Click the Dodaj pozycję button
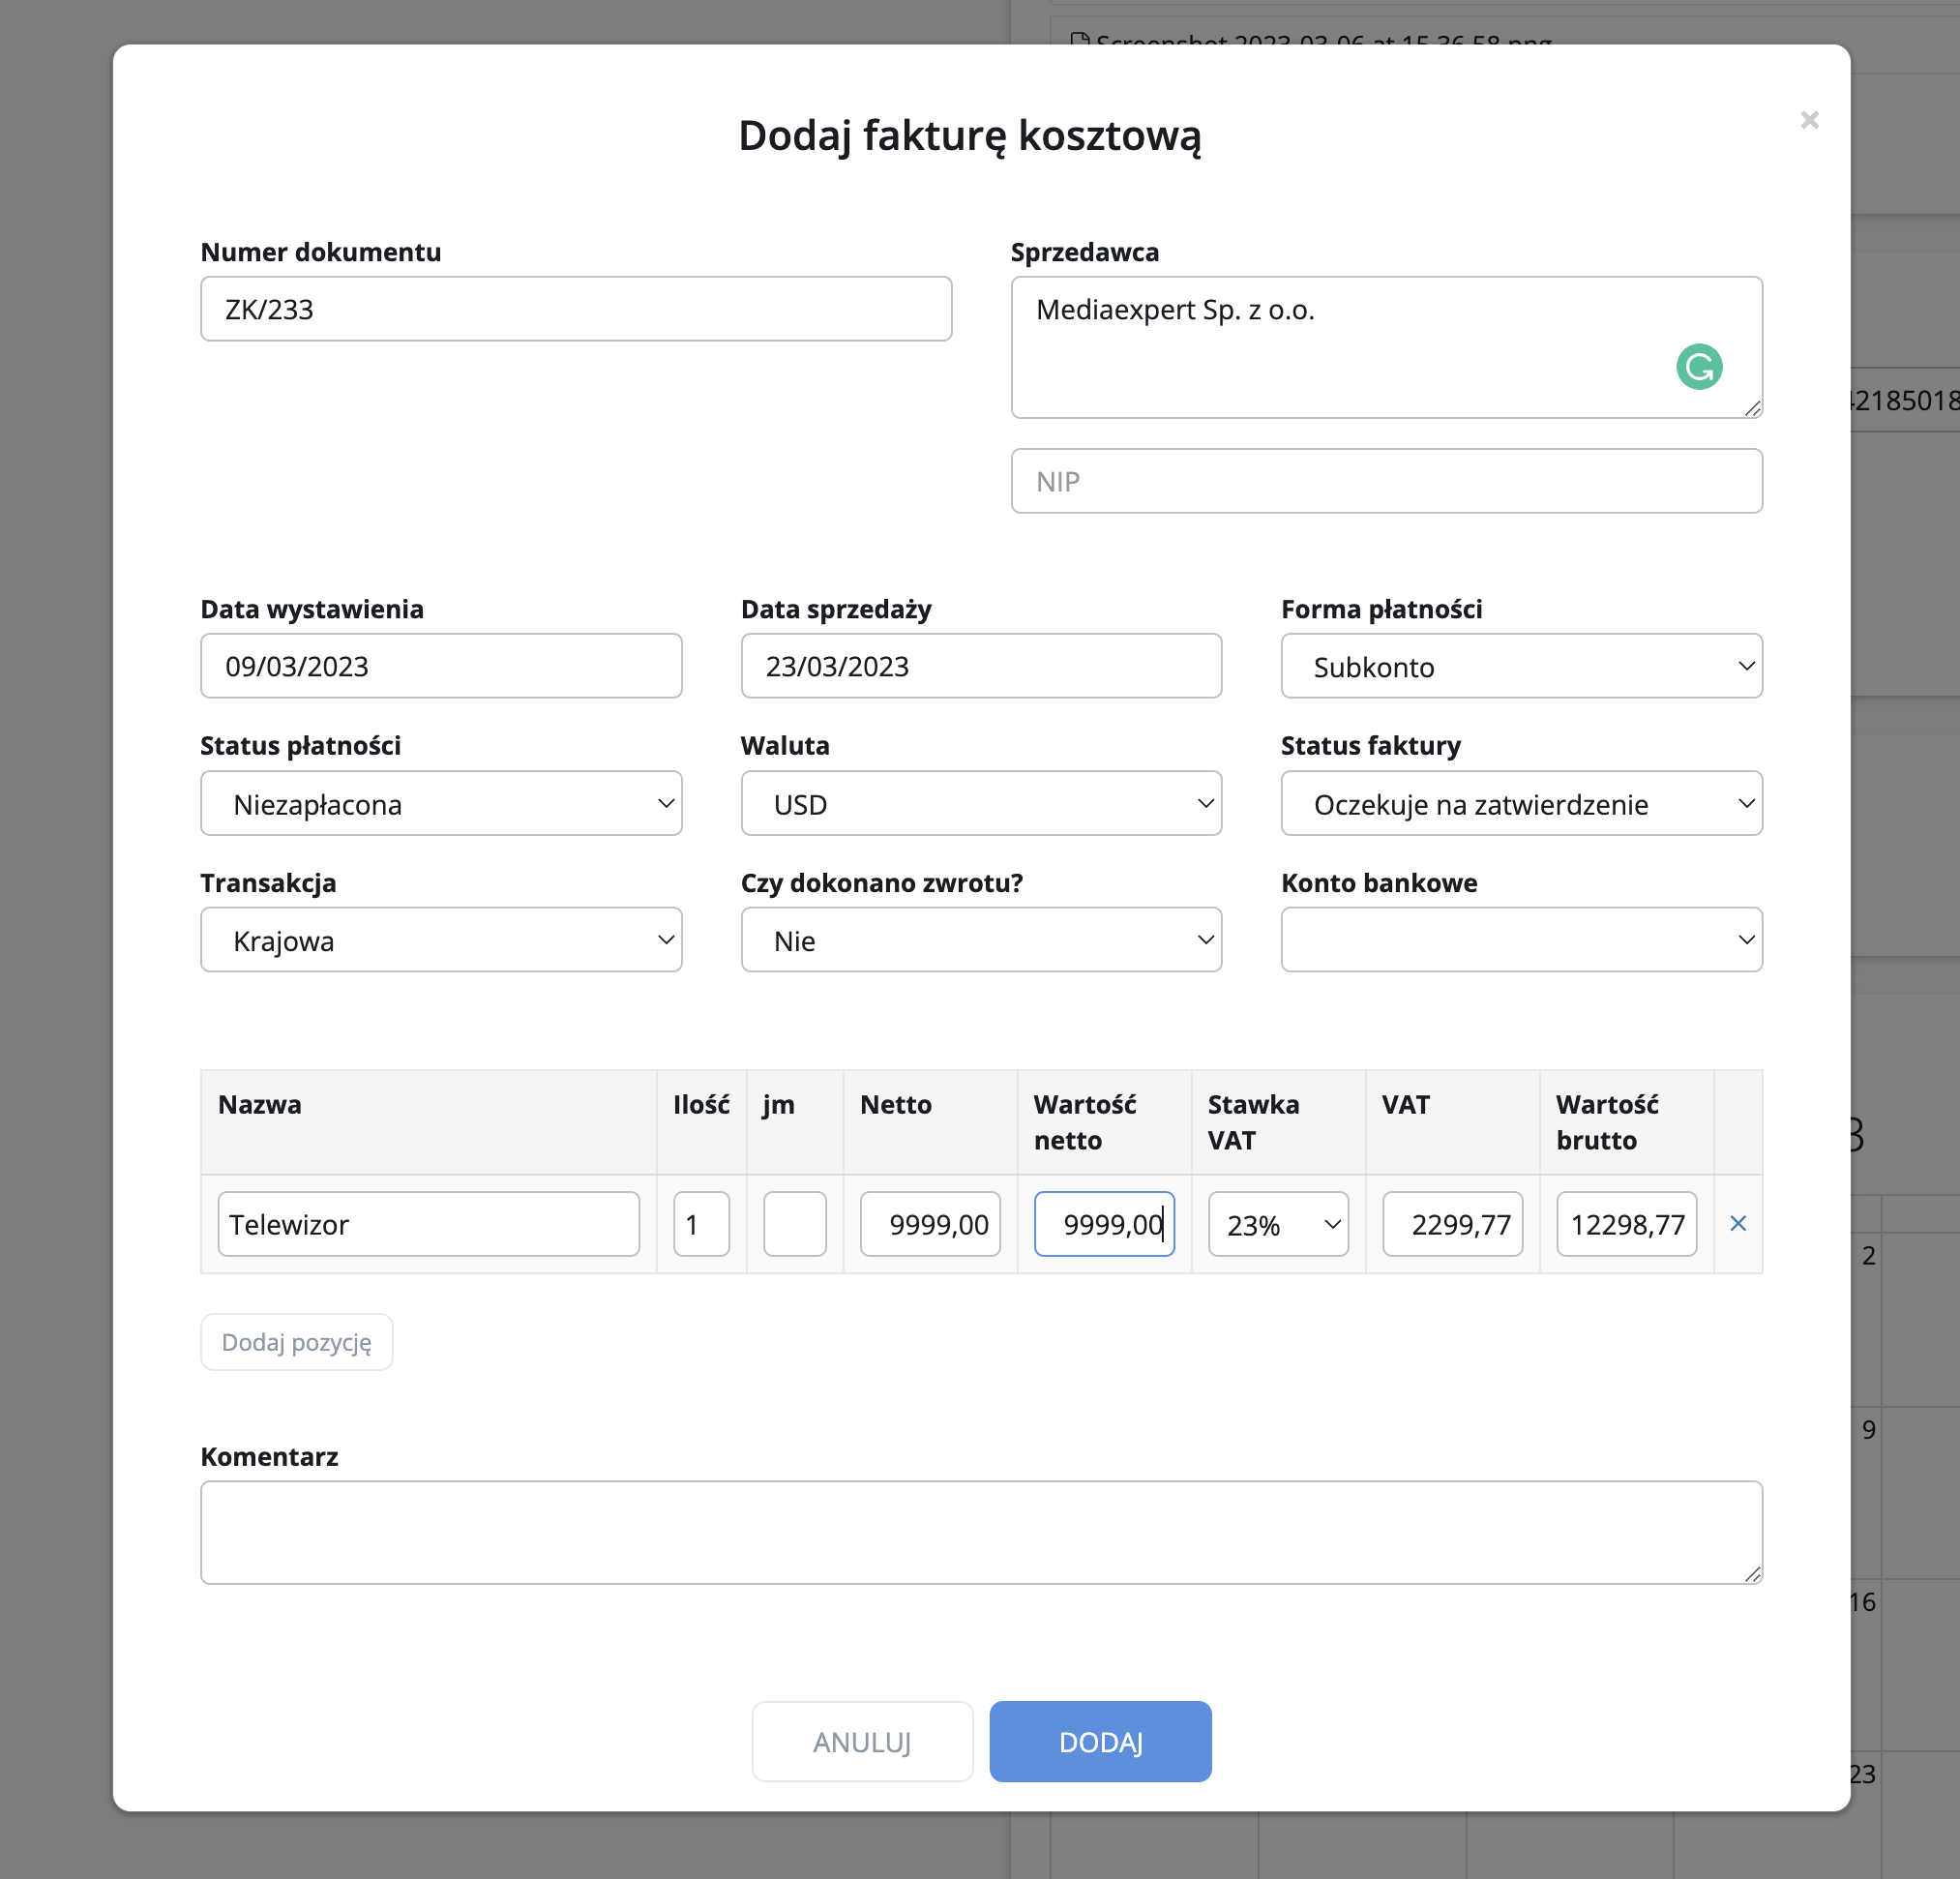1960x1879 pixels. click(x=296, y=1342)
